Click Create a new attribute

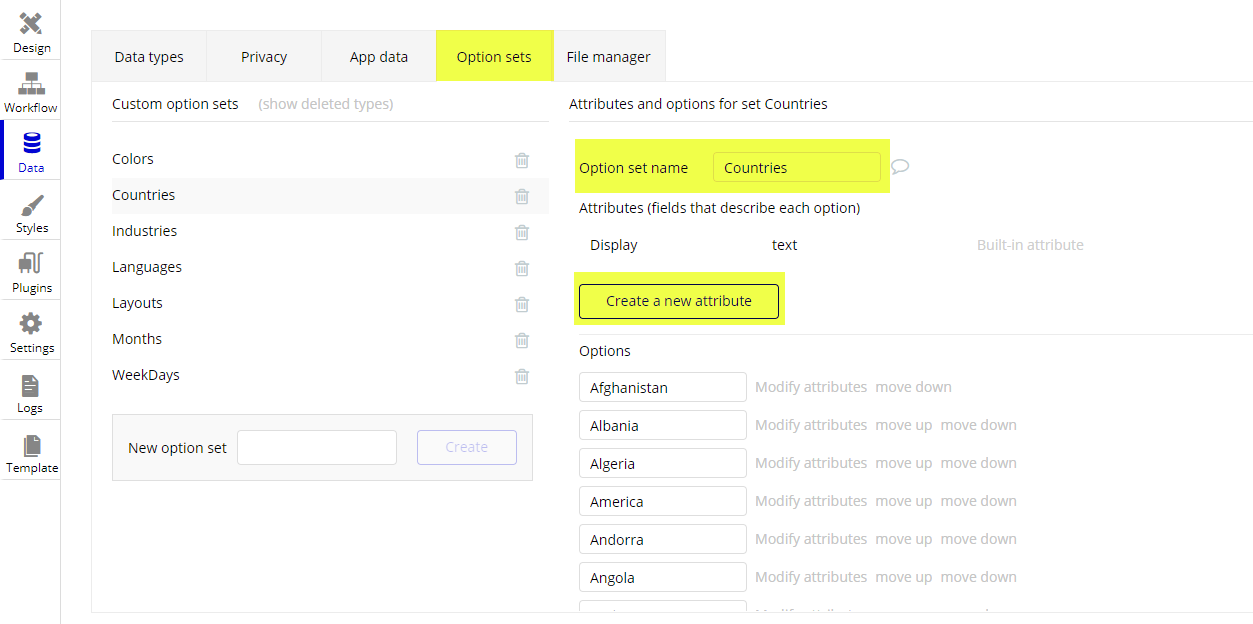point(679,301)
